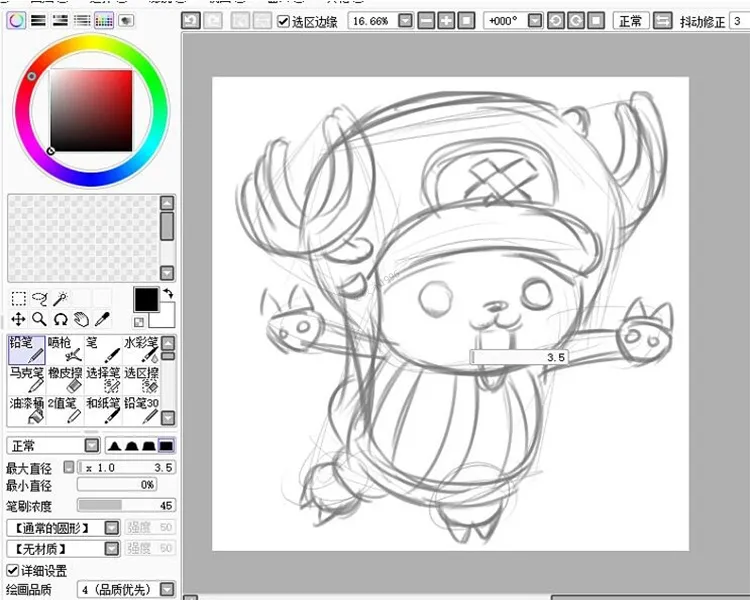750x600 pixels.
Task: Select the 水彩笔 watercolor brush
Action: pos(141,350)
